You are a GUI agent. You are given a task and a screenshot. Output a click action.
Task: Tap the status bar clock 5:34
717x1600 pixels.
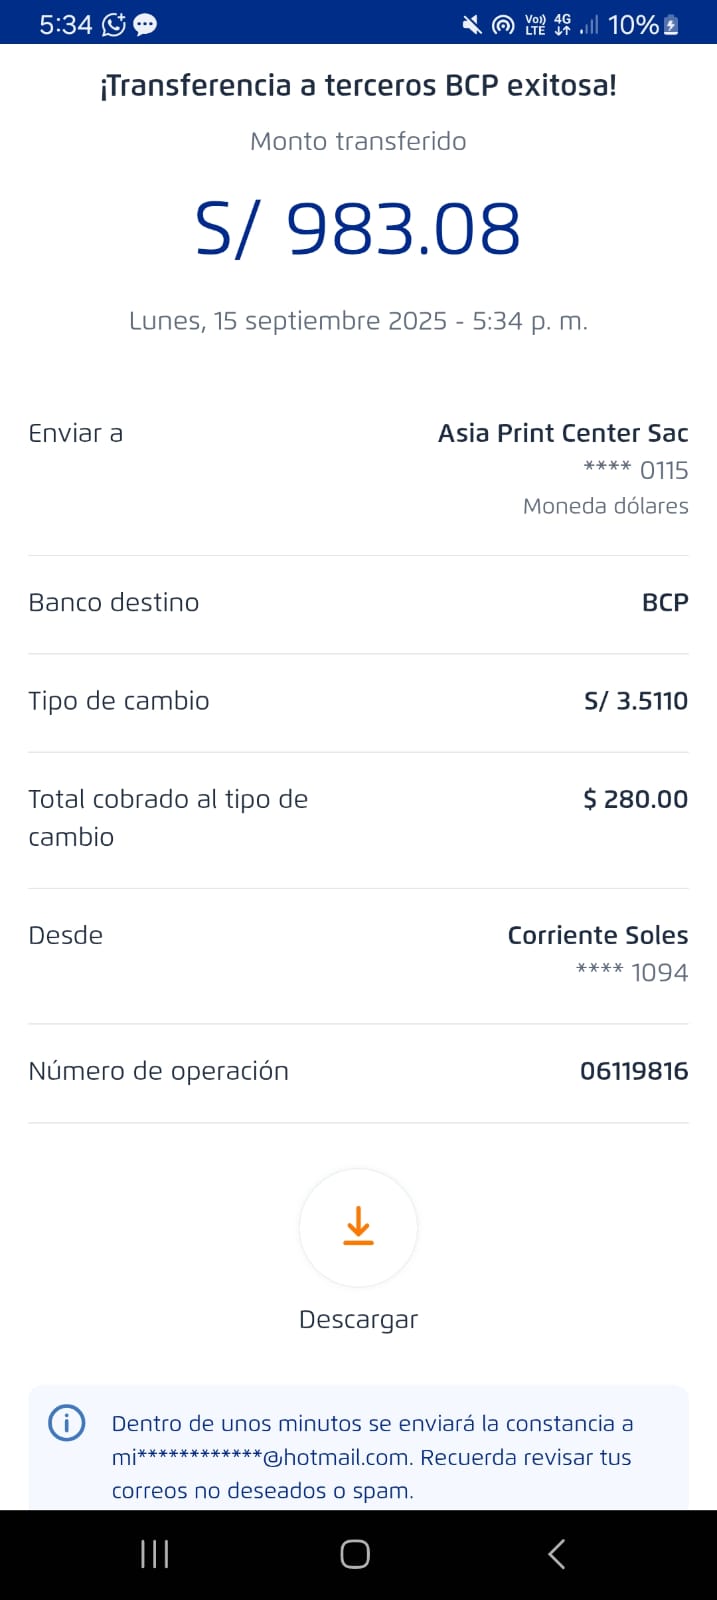pyautogui.click(x=65, y=24)
